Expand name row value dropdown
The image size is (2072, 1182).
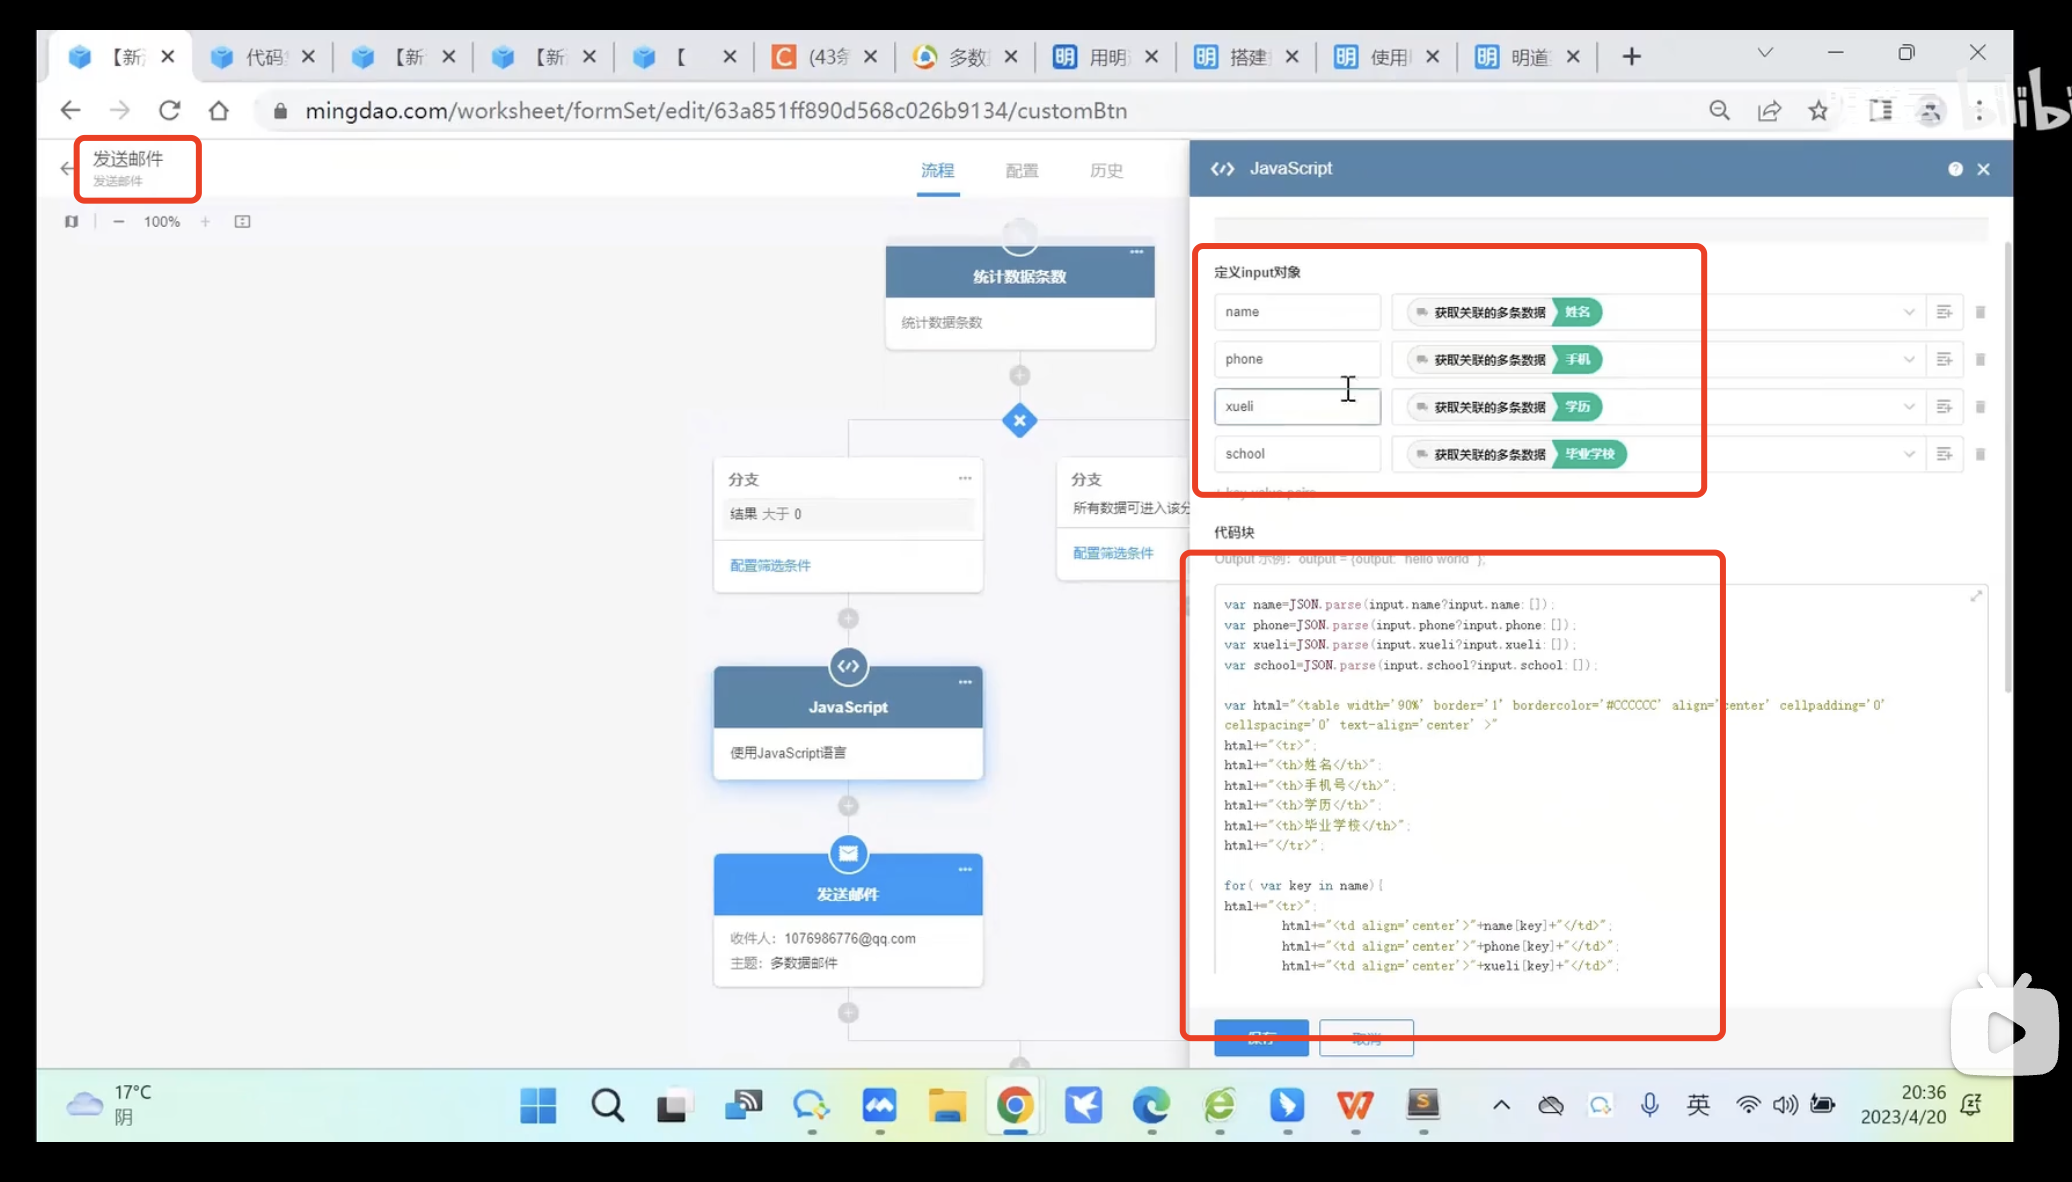pos(1908,312)
